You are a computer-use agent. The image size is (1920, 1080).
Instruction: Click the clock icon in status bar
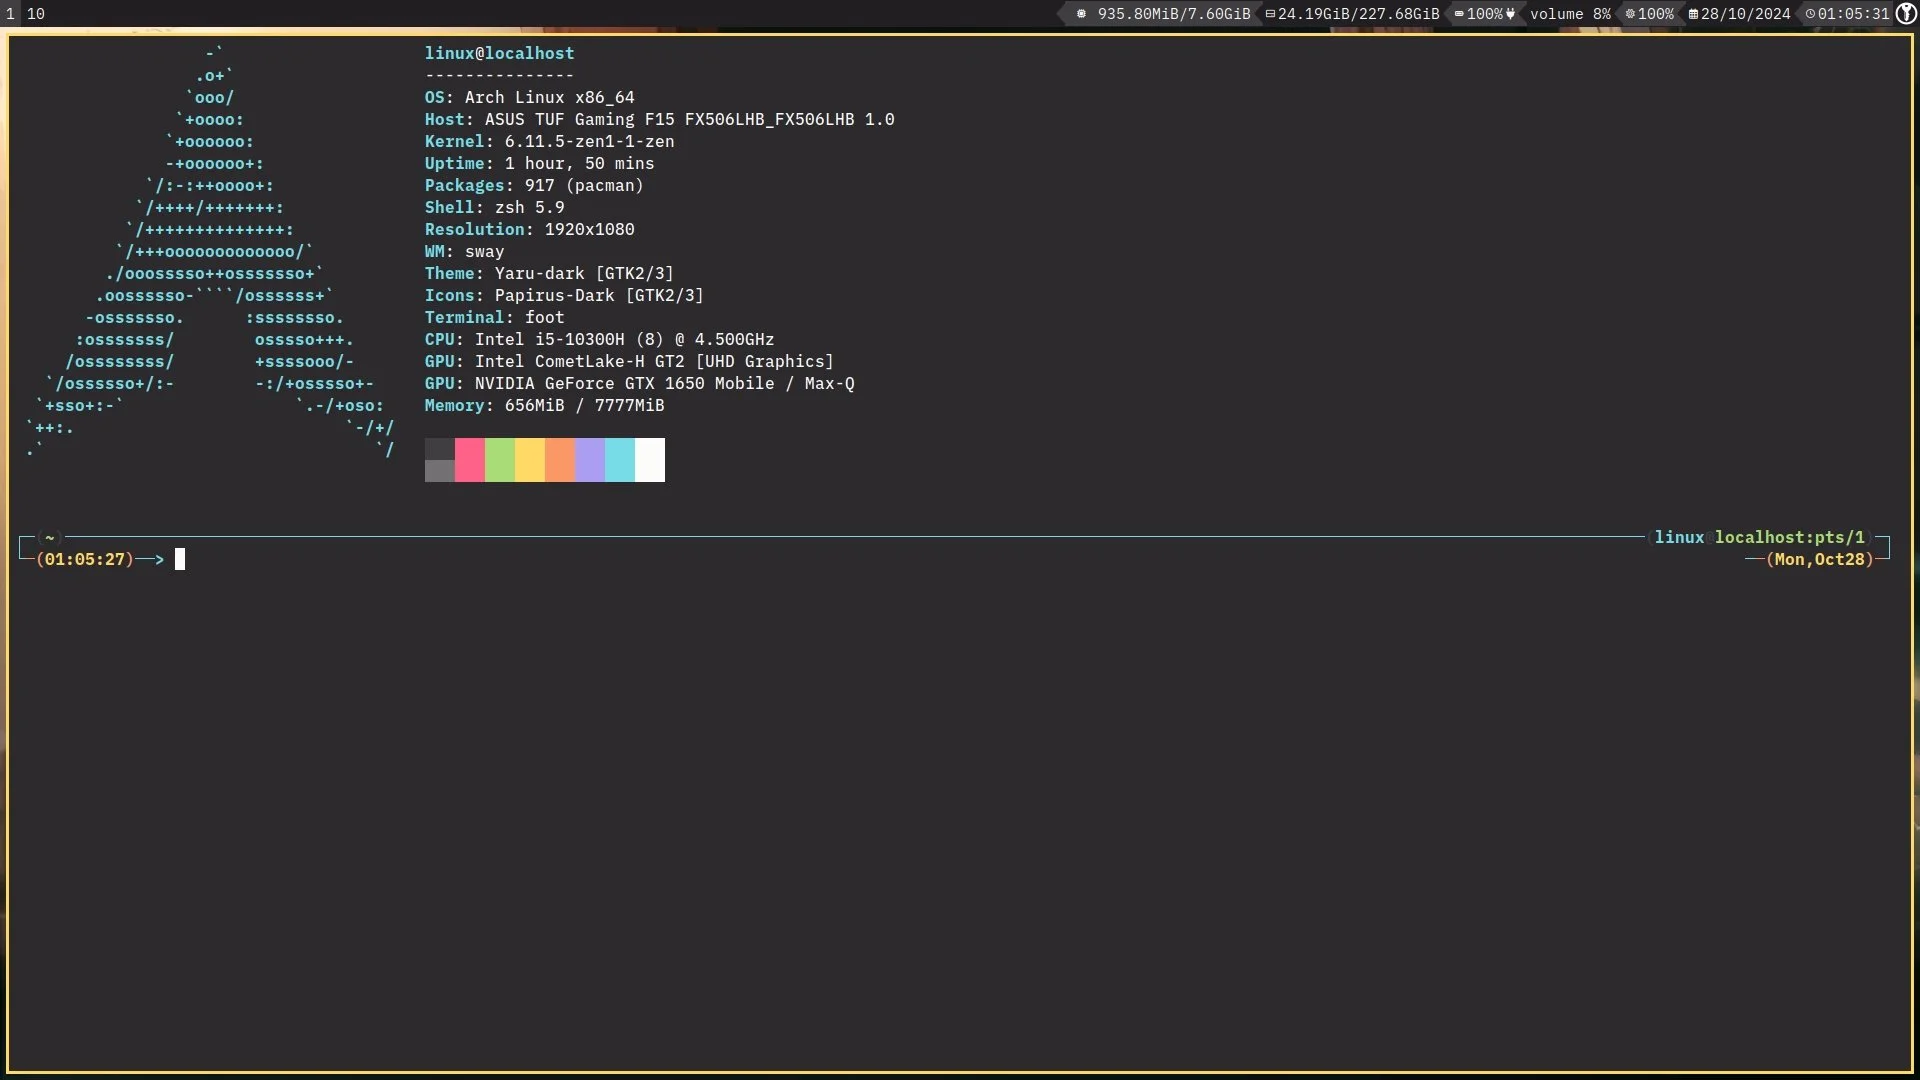tap(1810, 14)
